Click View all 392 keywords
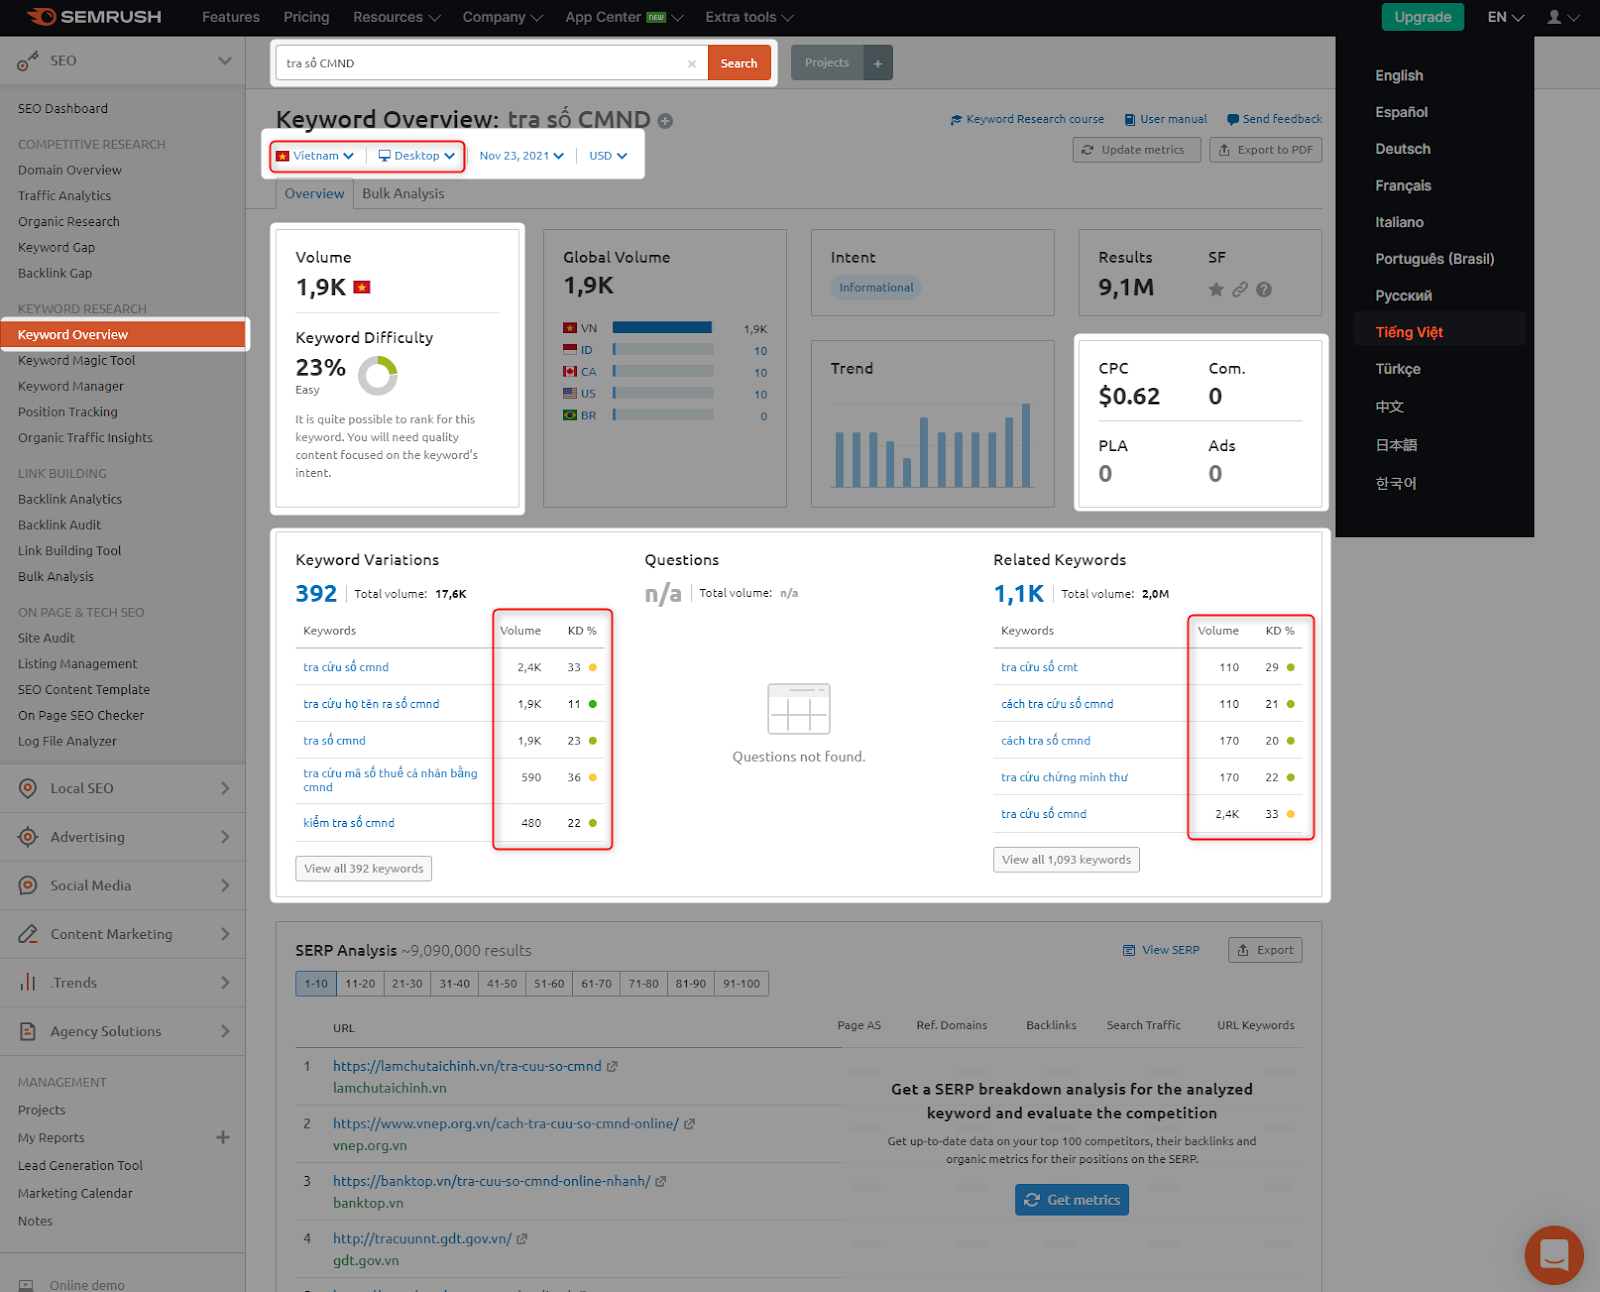 364,868
